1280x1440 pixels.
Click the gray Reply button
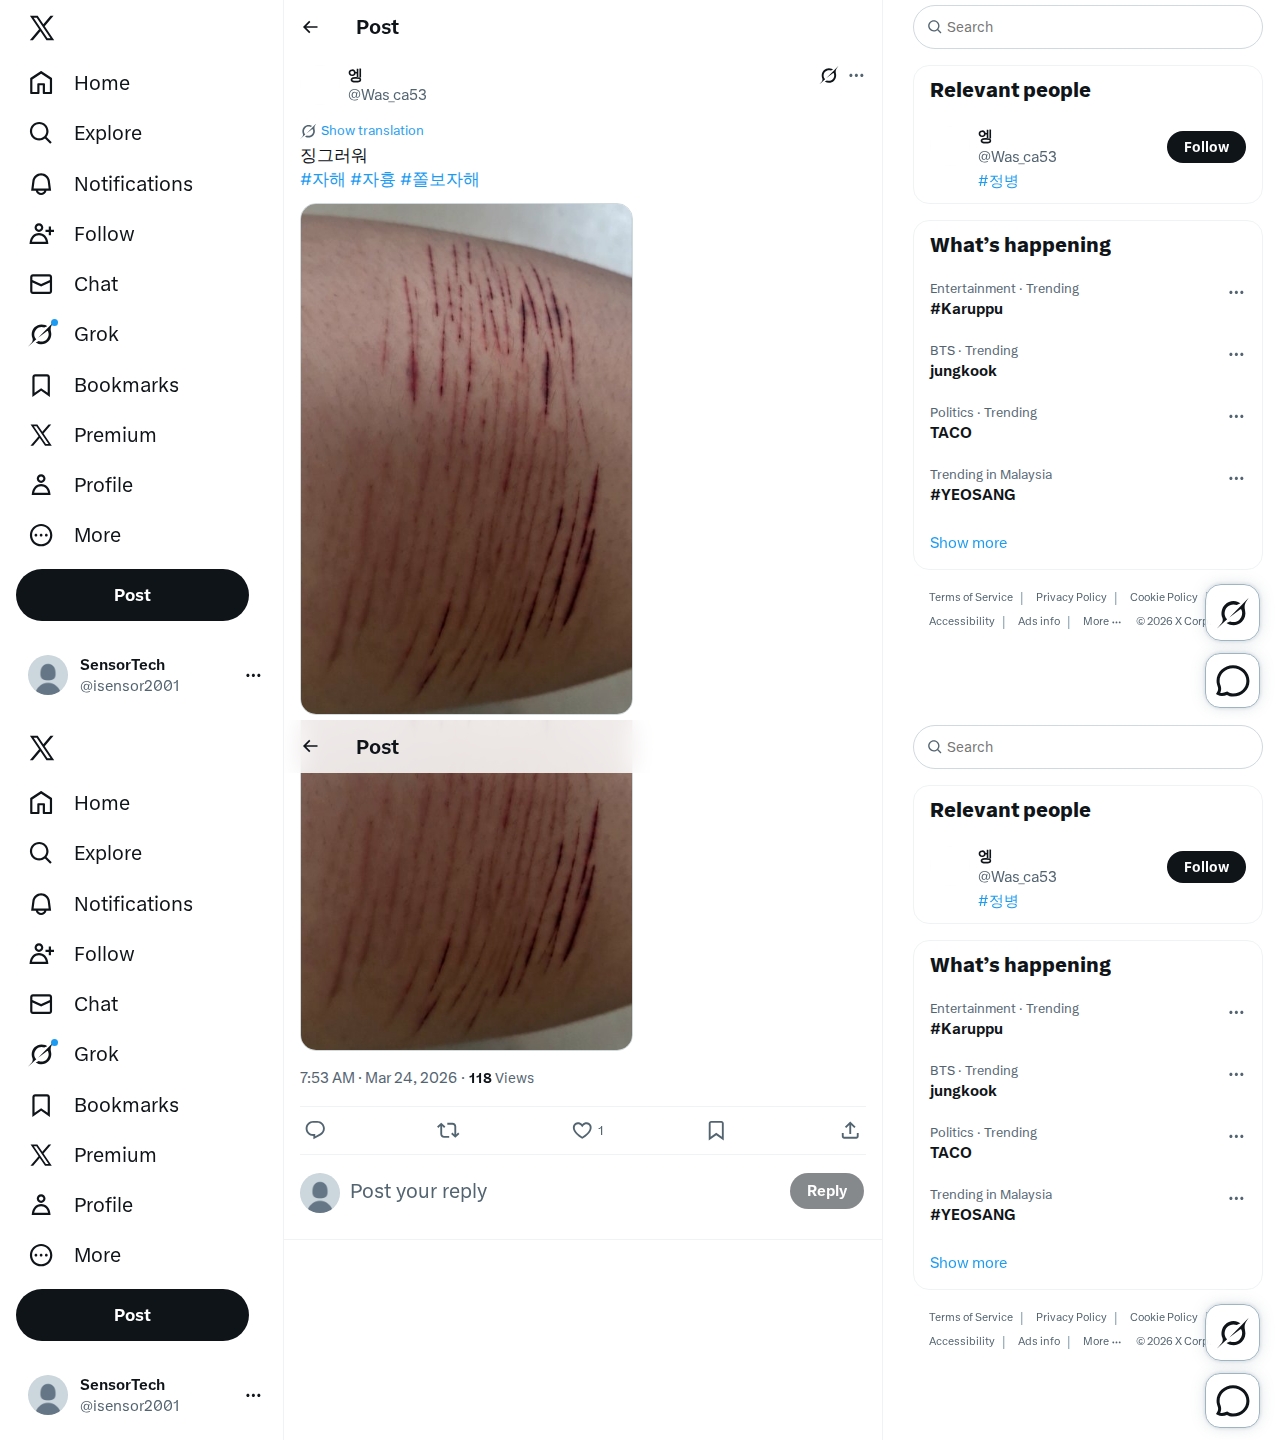pos(827,1191)
